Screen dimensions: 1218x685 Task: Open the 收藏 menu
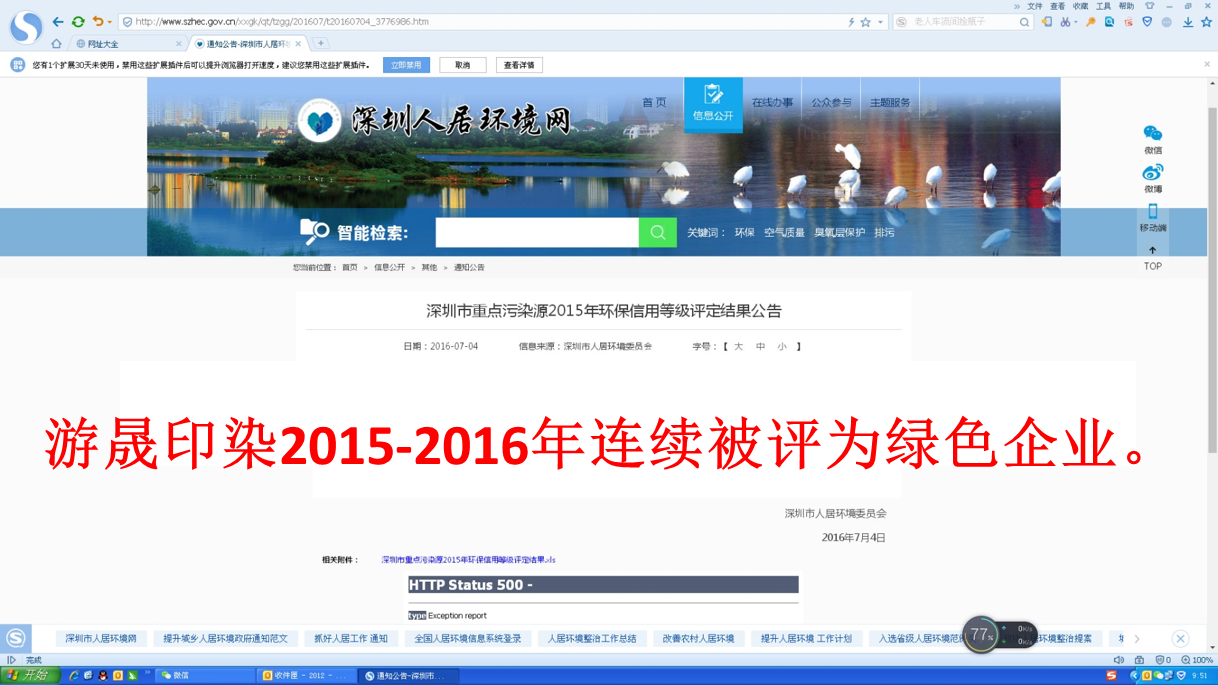[1080, 6]
